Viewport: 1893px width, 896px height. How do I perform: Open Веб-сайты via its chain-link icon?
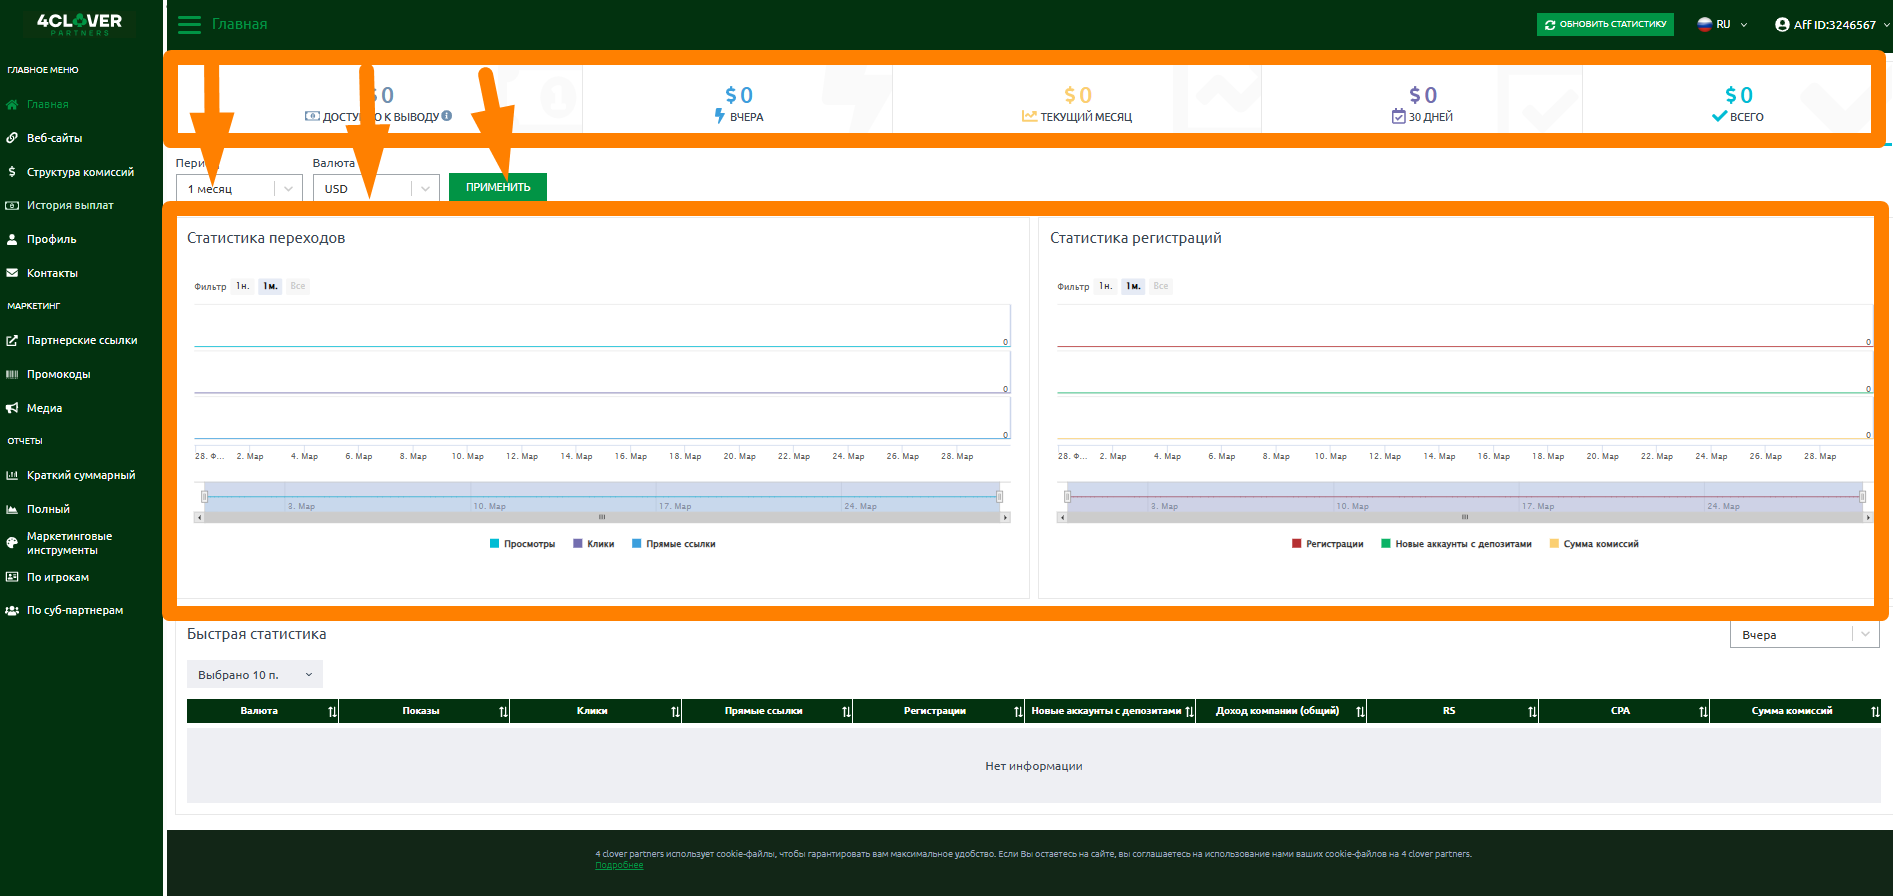[x=12, y=138]
